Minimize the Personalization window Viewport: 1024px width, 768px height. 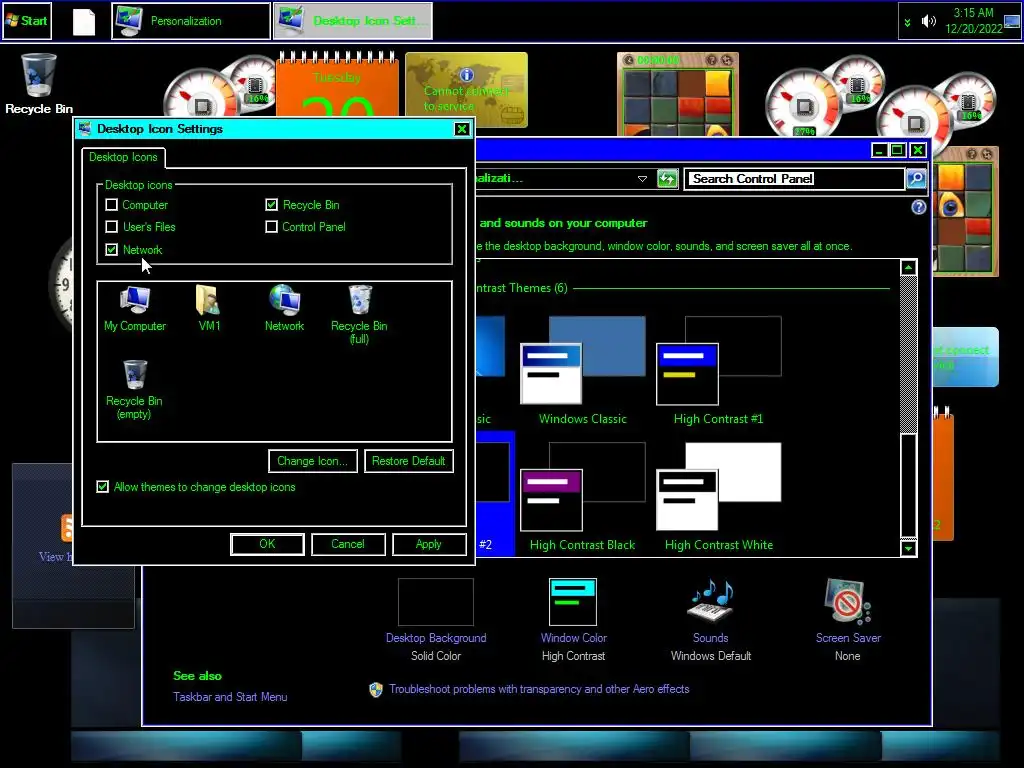(879, 150)
